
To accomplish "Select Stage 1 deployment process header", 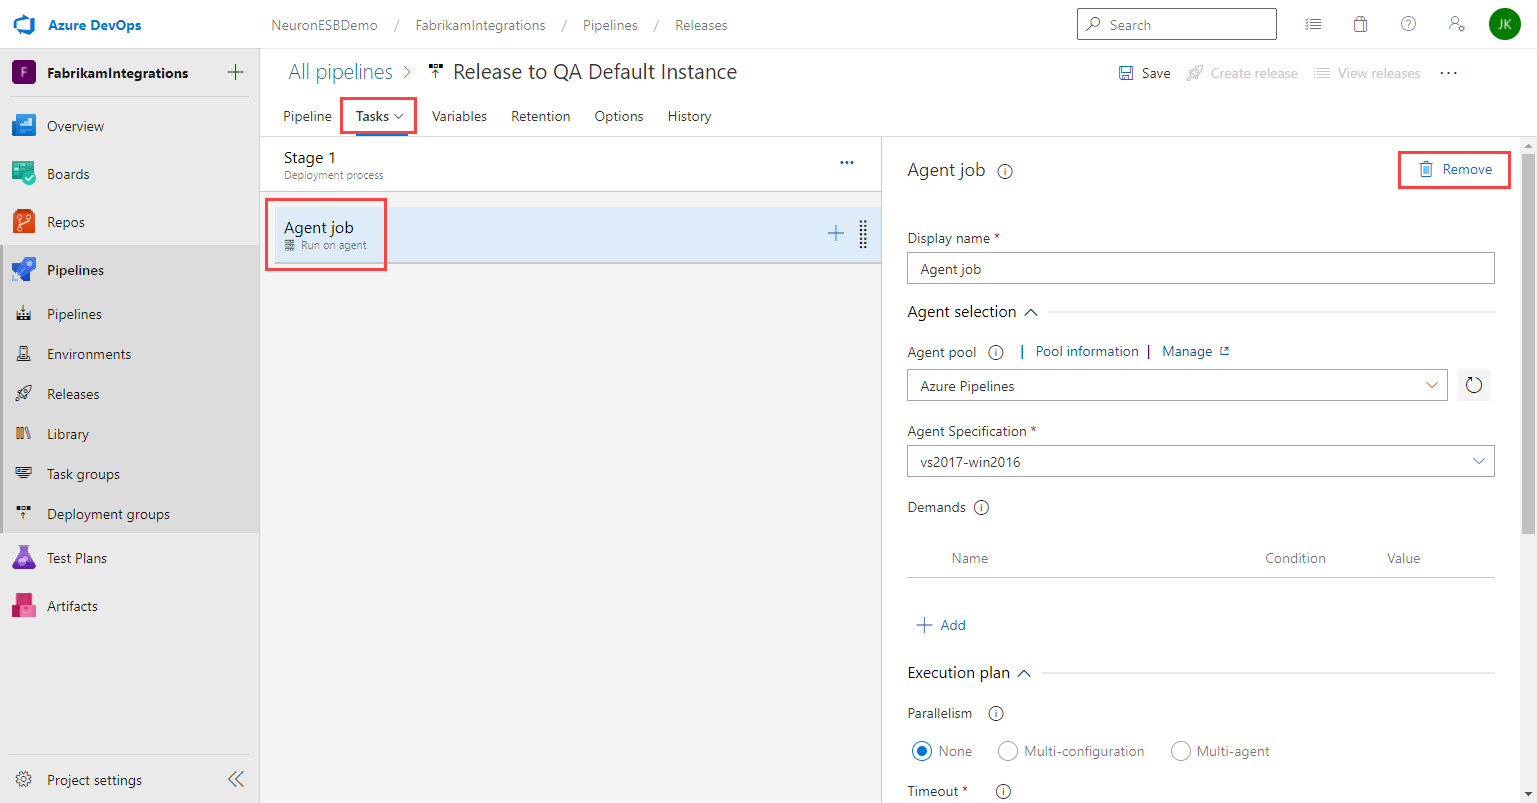I will (570, 165).
